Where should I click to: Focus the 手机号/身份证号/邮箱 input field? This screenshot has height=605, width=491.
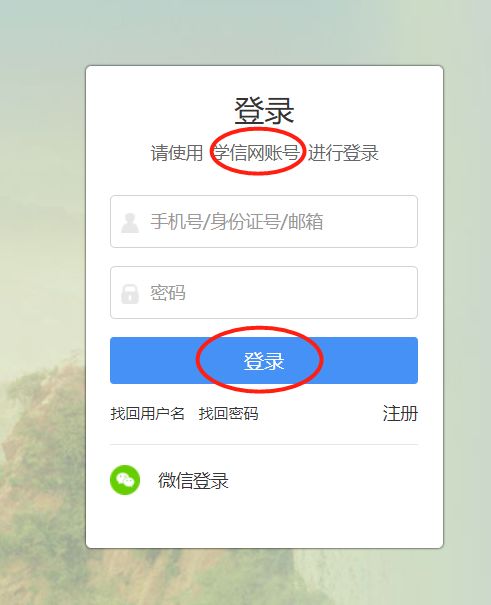(264, 221)
